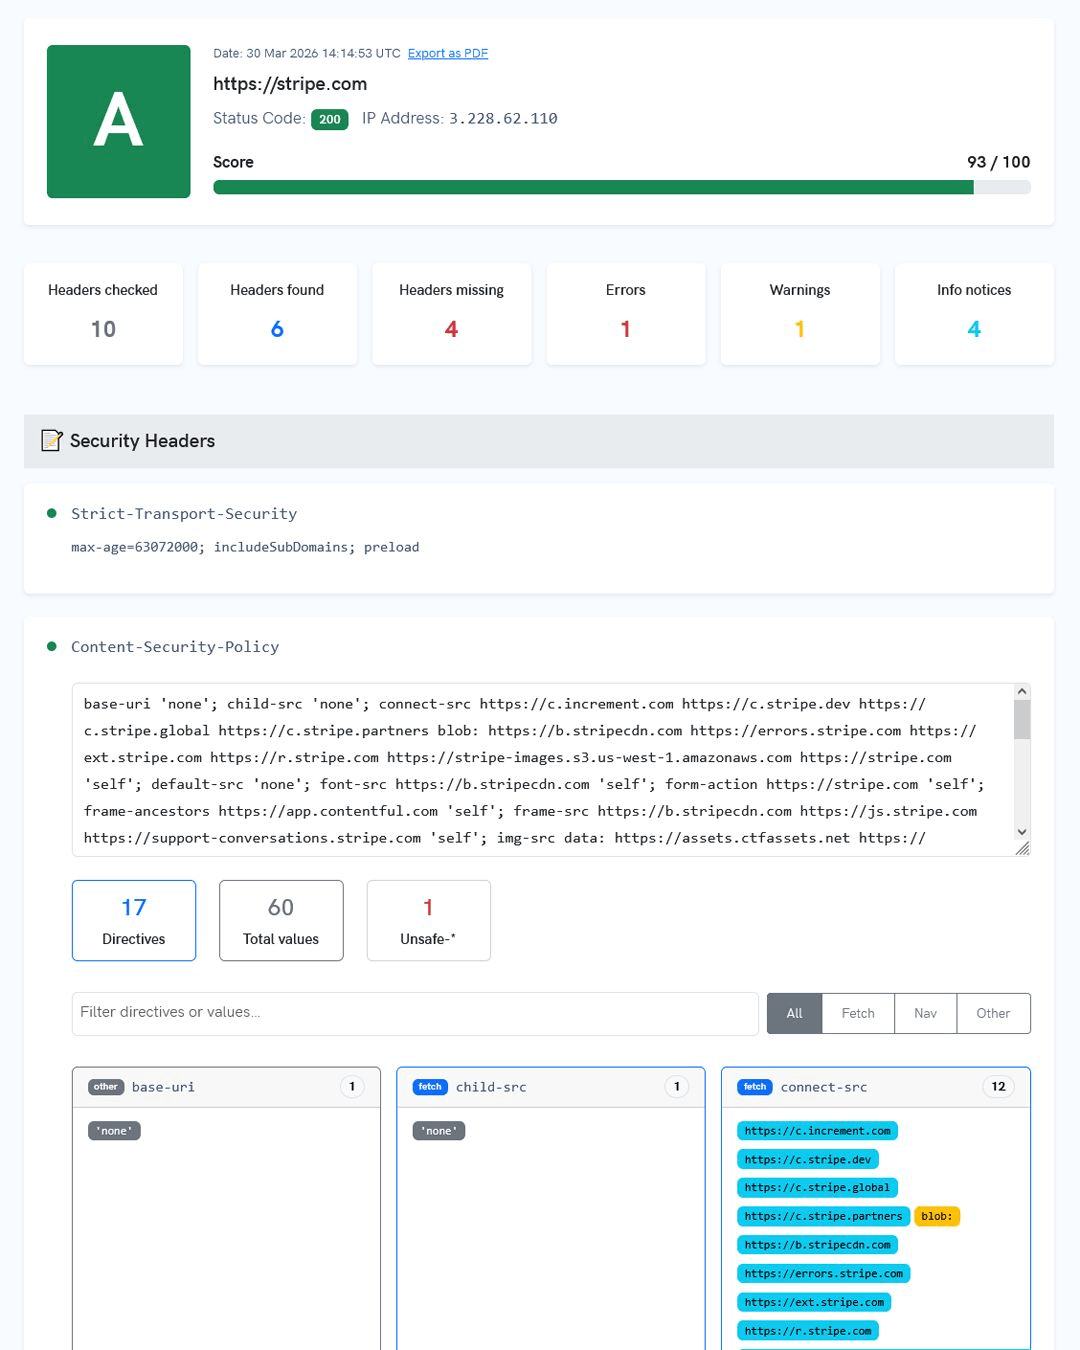Click the 'other' badge on base-uri
The height and width of the screenshot is (1350, 1080).
(106, 1087)
